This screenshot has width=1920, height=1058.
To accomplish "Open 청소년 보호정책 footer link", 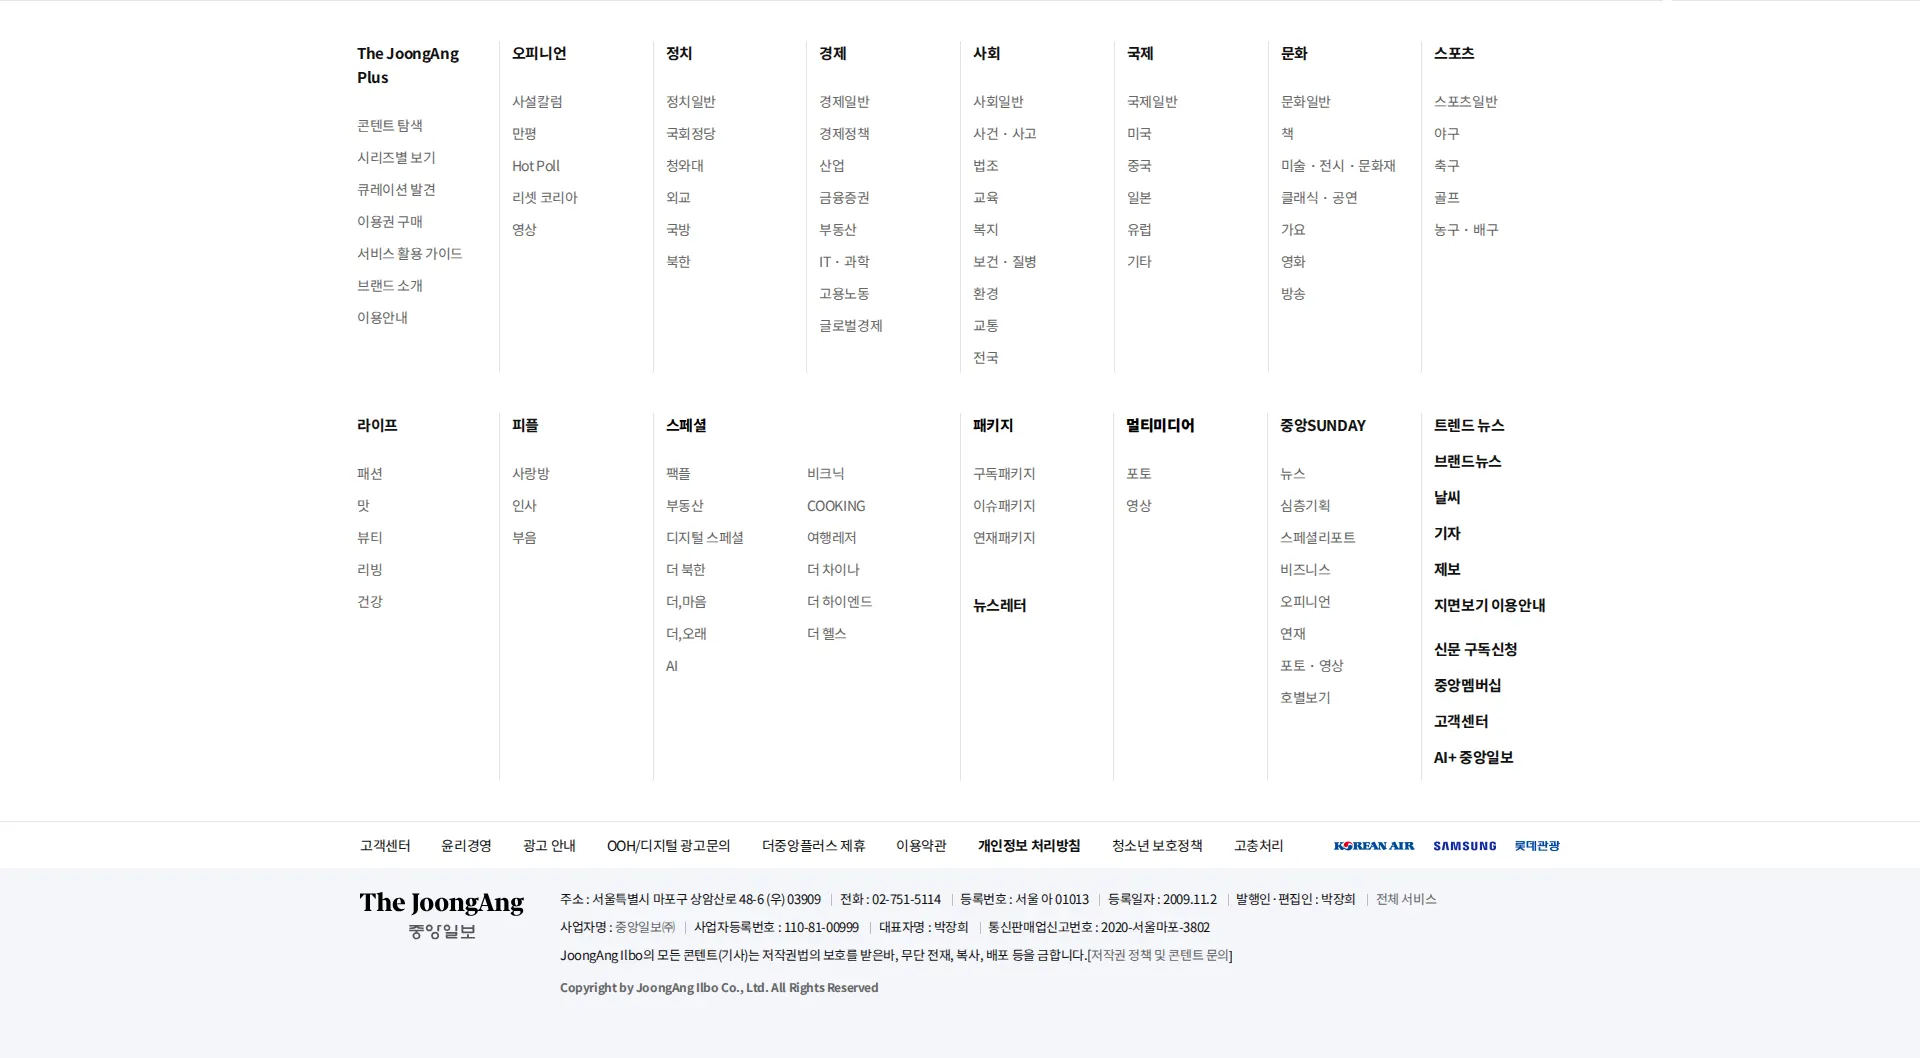I will coord(1157,846).
